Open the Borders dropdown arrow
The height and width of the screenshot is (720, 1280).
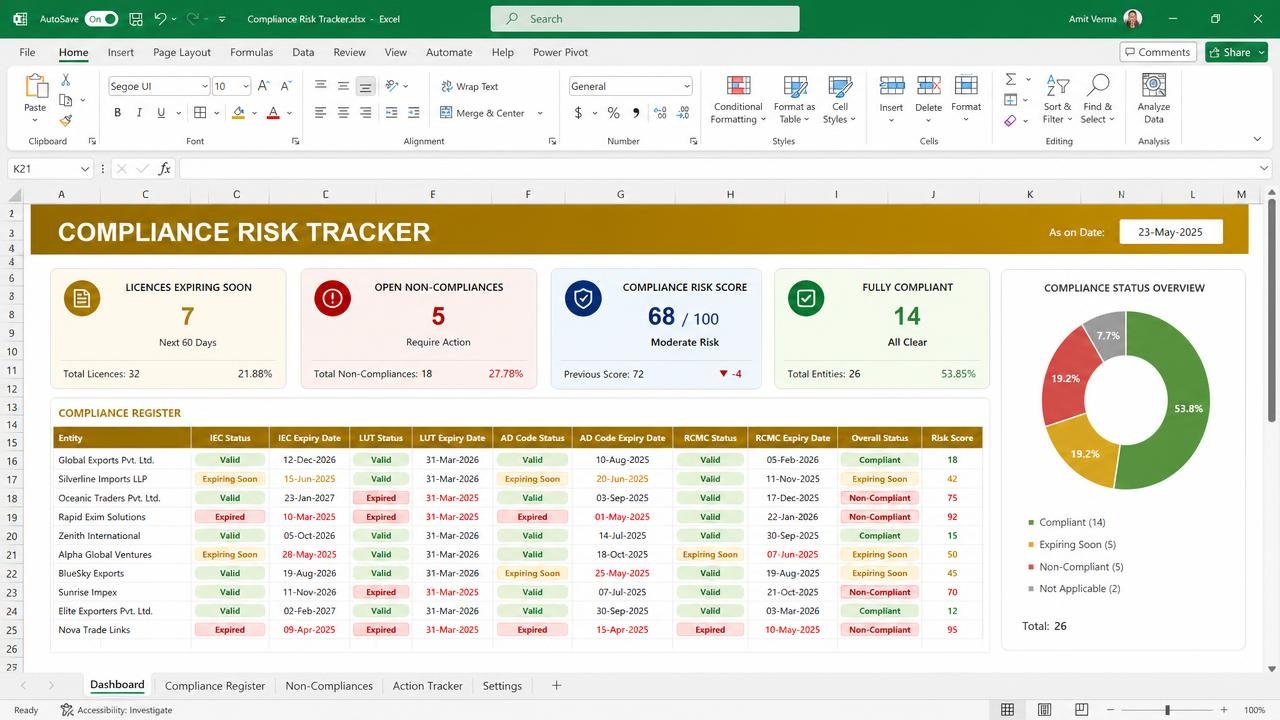point(217,113)
